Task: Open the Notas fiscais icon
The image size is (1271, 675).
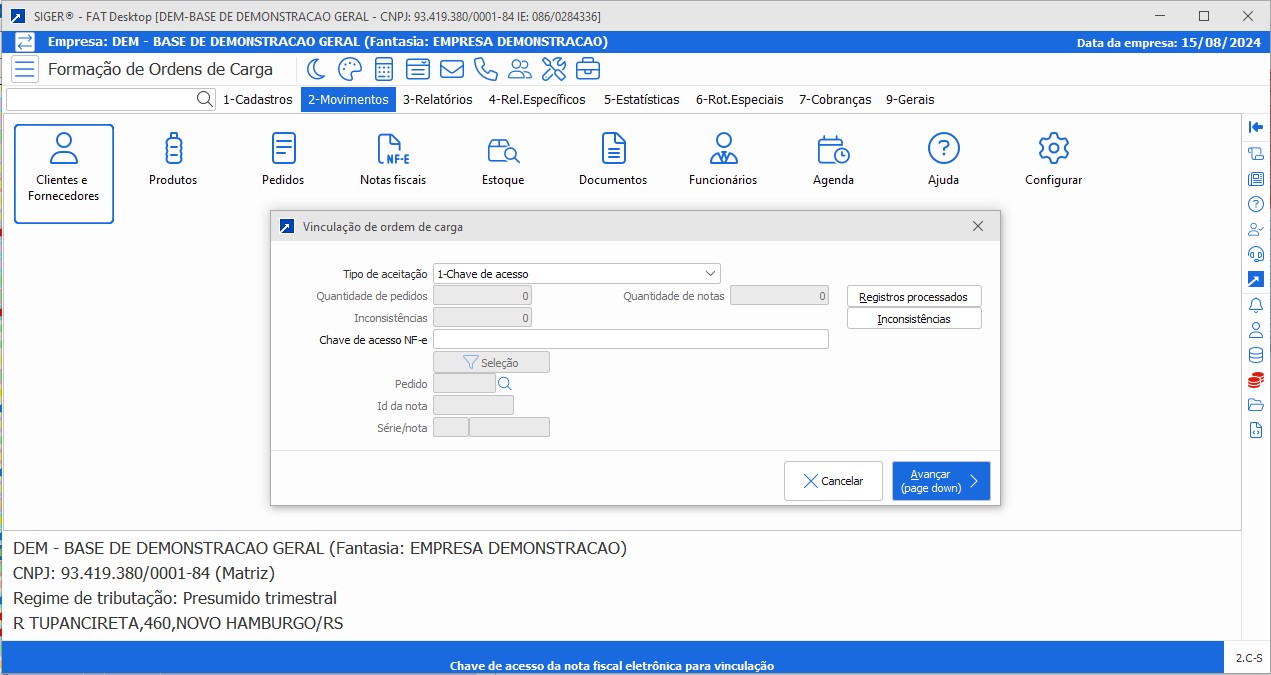Action: (x=393, y=159)
